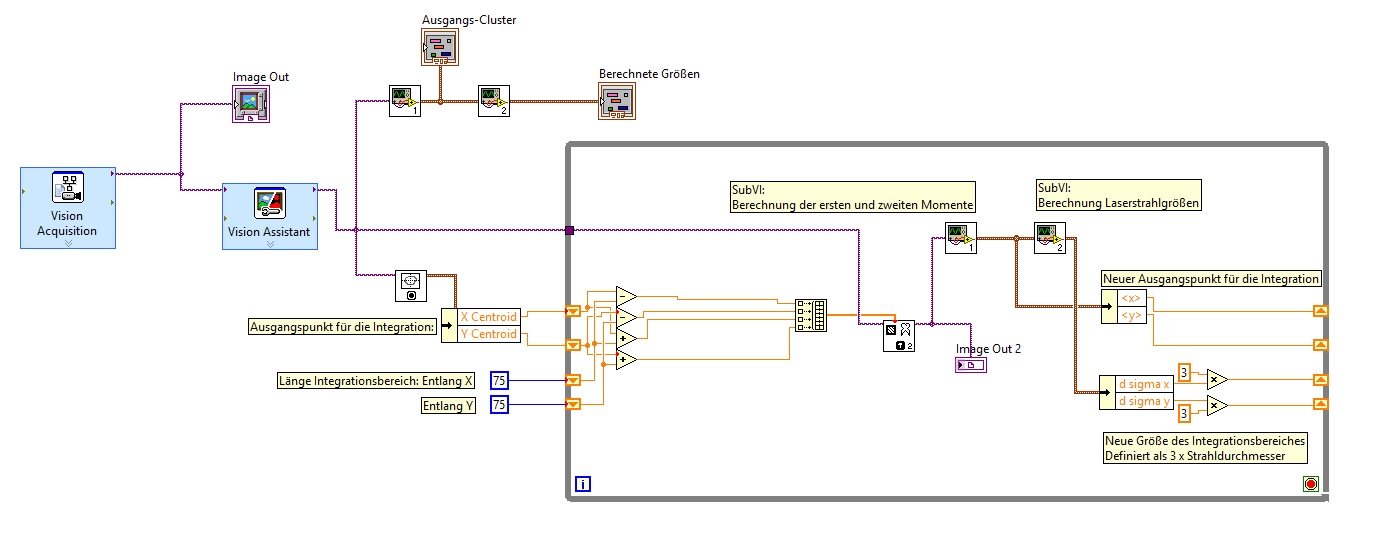1393x557 pixels.
Task: Select the Build Array node
Action: [811, 315]
